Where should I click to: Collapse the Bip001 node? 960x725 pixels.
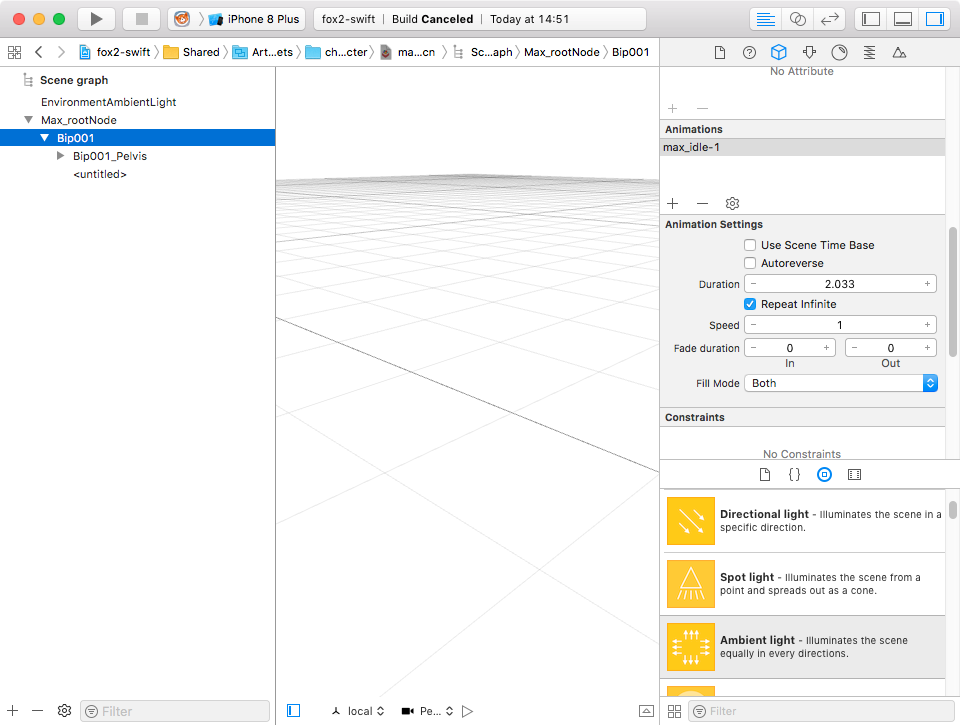tap(45, 138)
